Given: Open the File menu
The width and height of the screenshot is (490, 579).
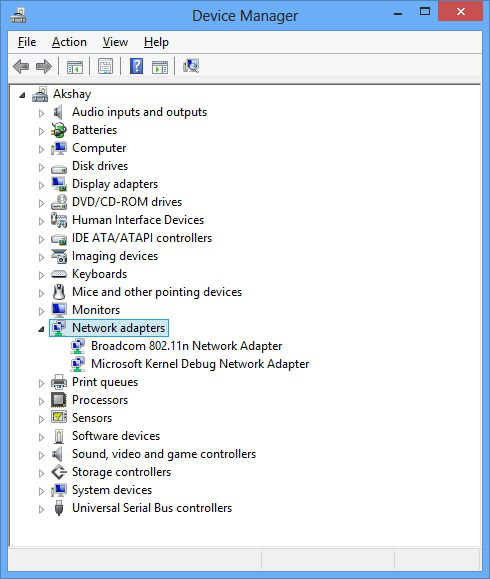Looking at the screenshot, I should [x=27, y=42].
